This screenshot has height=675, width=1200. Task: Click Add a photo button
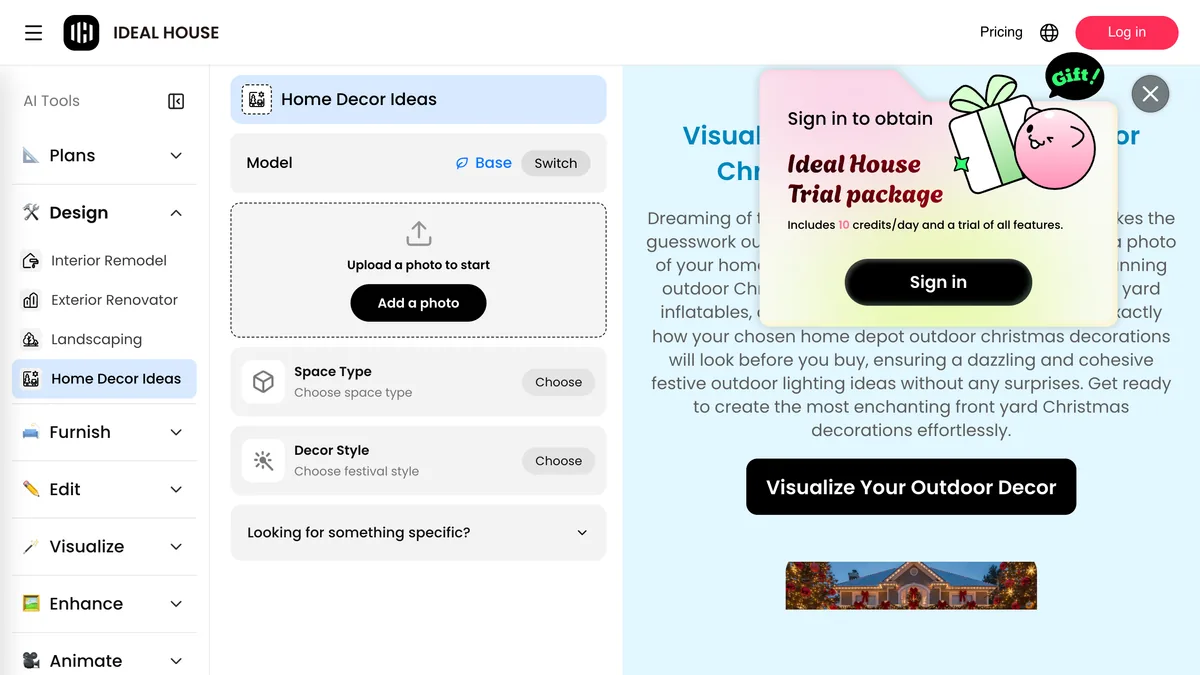pos(418,303)
